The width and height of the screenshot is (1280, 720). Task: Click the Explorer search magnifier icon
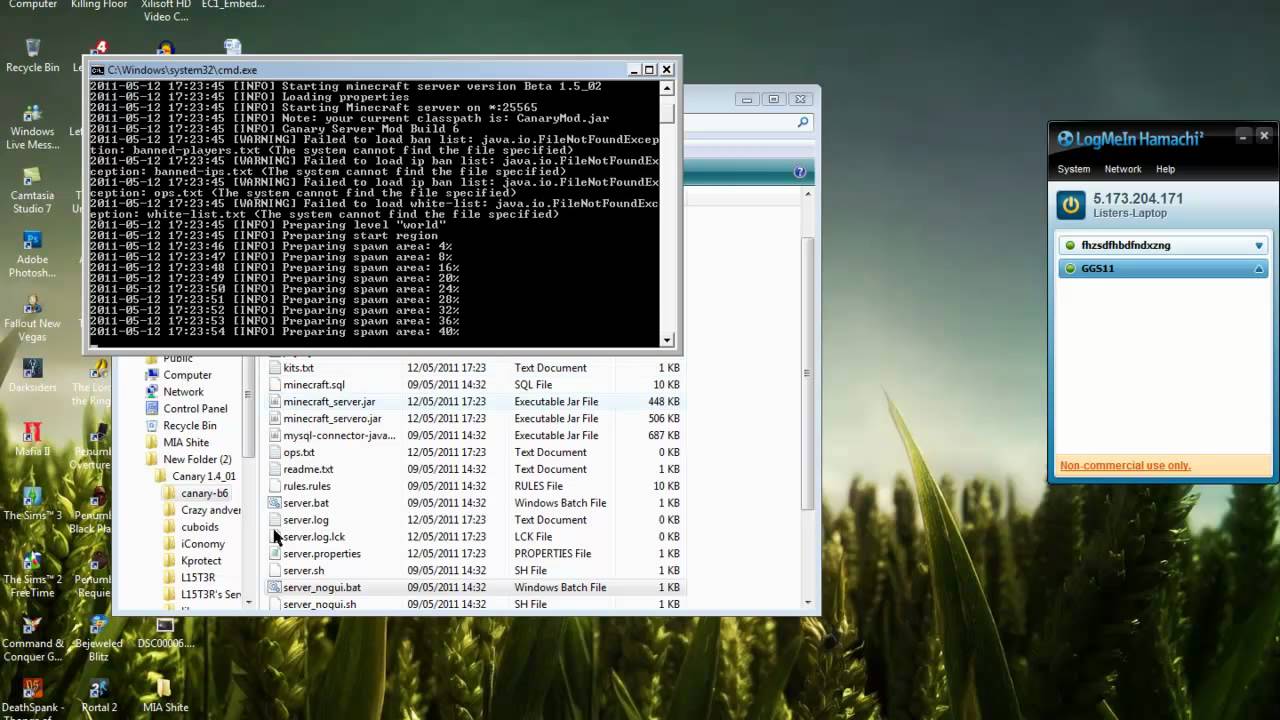[802, 122]
